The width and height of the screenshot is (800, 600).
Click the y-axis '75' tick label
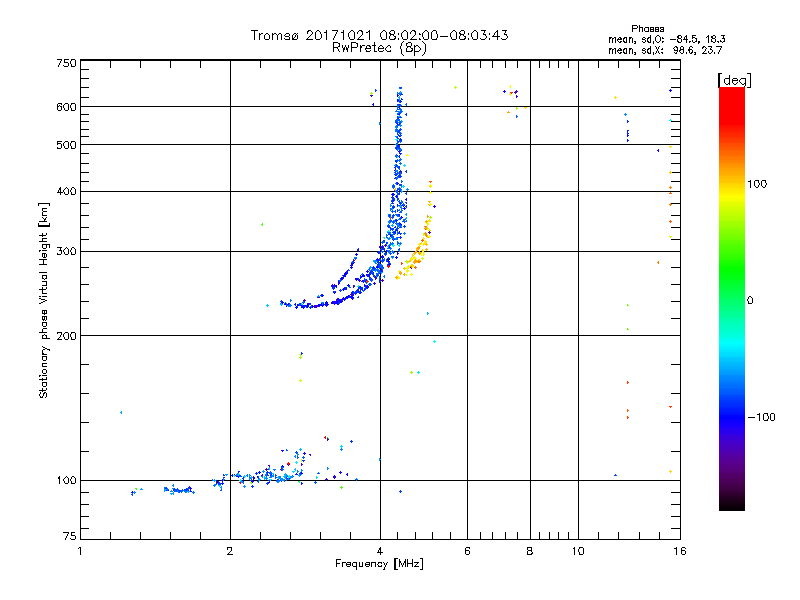coord(70,536)
